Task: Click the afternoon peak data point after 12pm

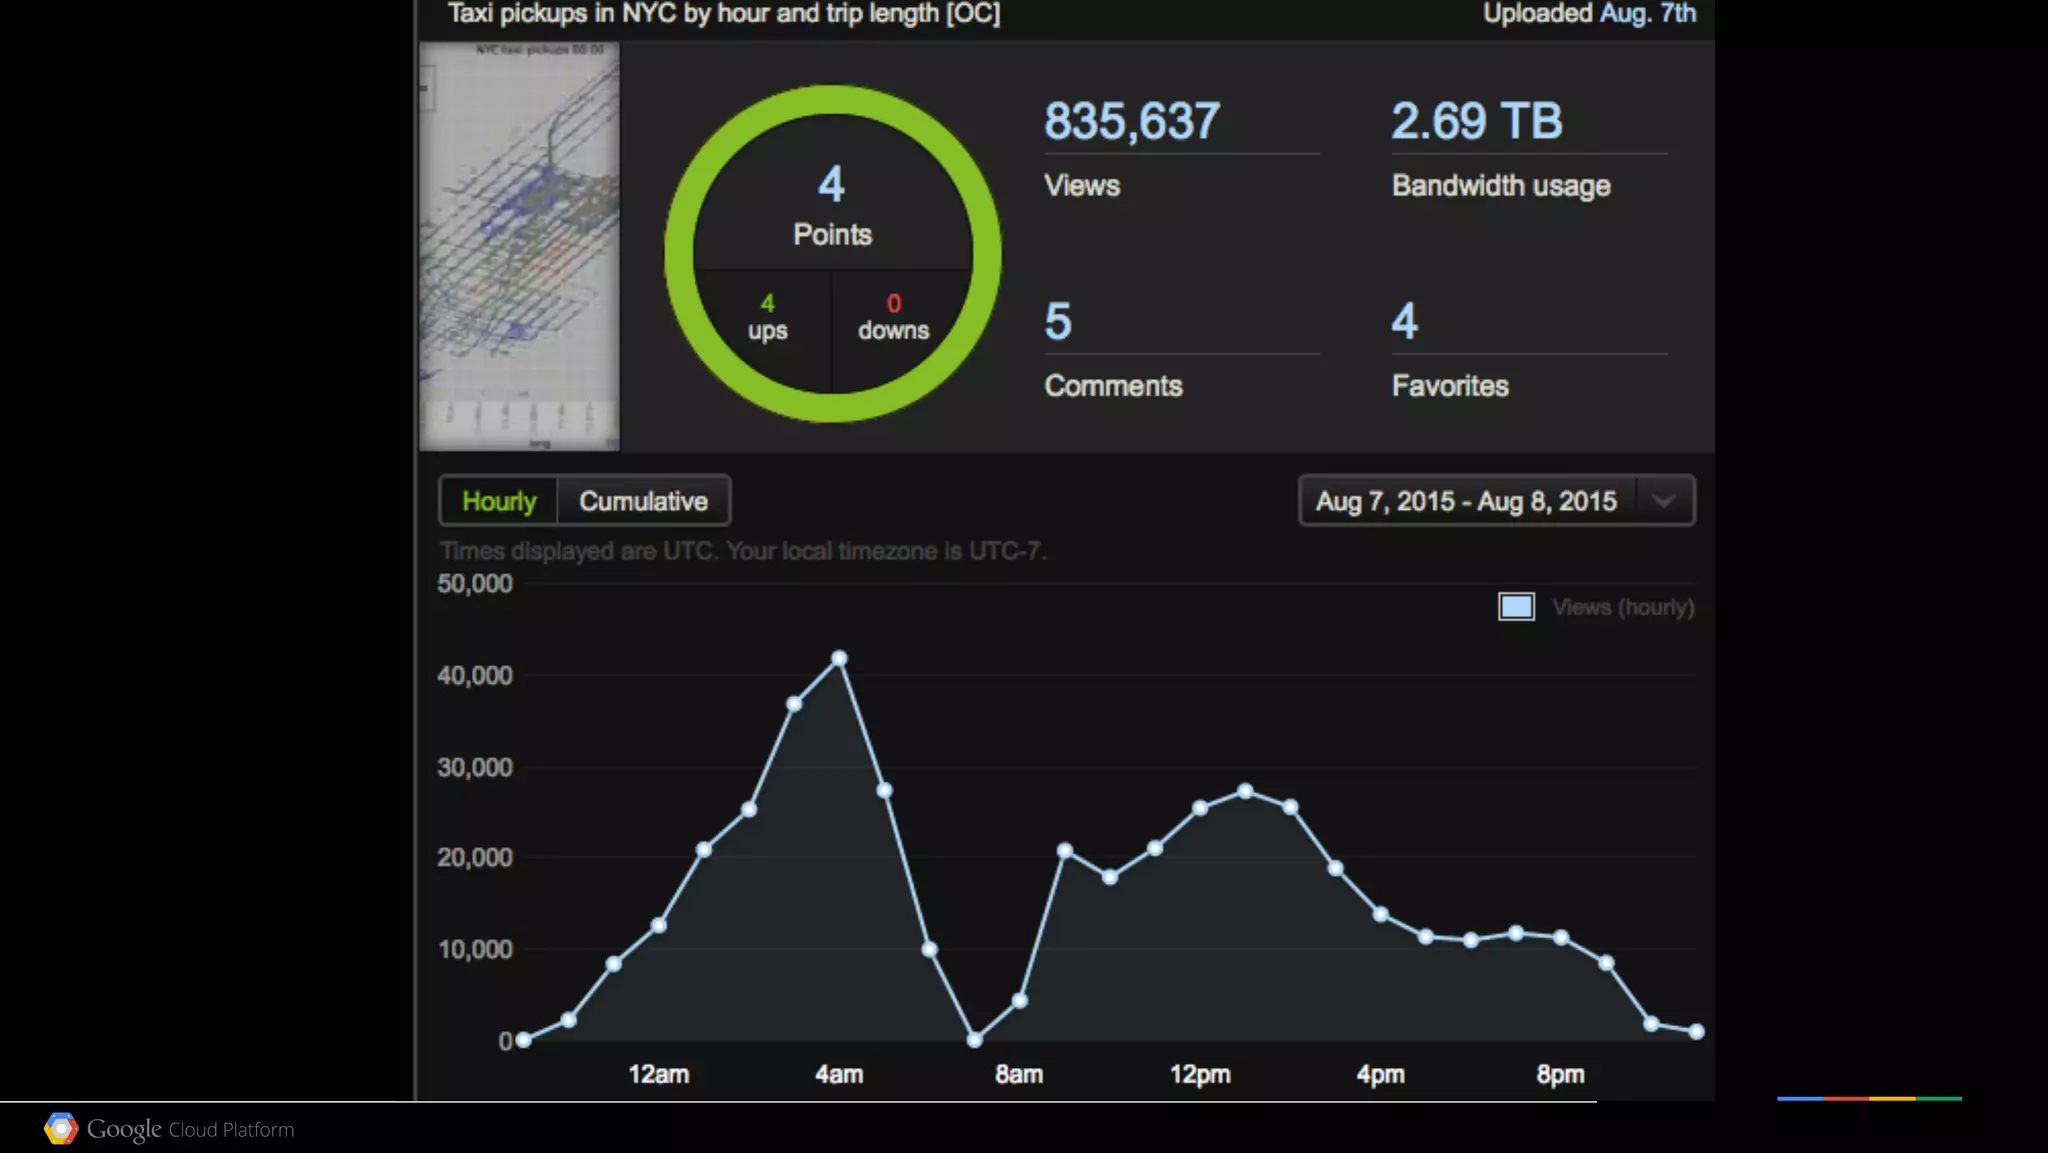Action: pos(1245,791)
